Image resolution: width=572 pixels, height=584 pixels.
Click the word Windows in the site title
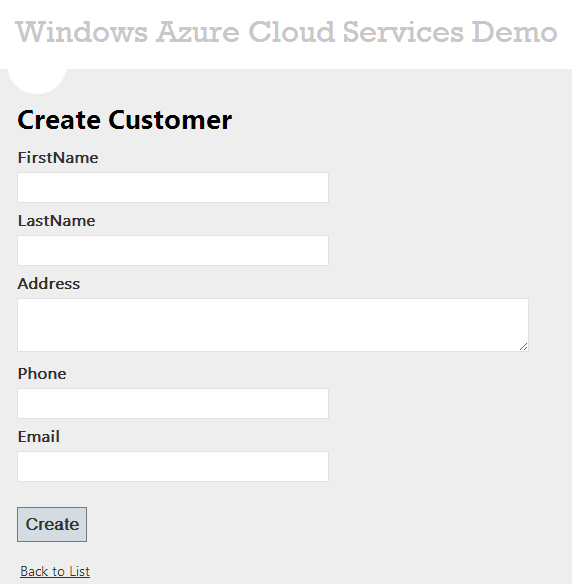81,32
